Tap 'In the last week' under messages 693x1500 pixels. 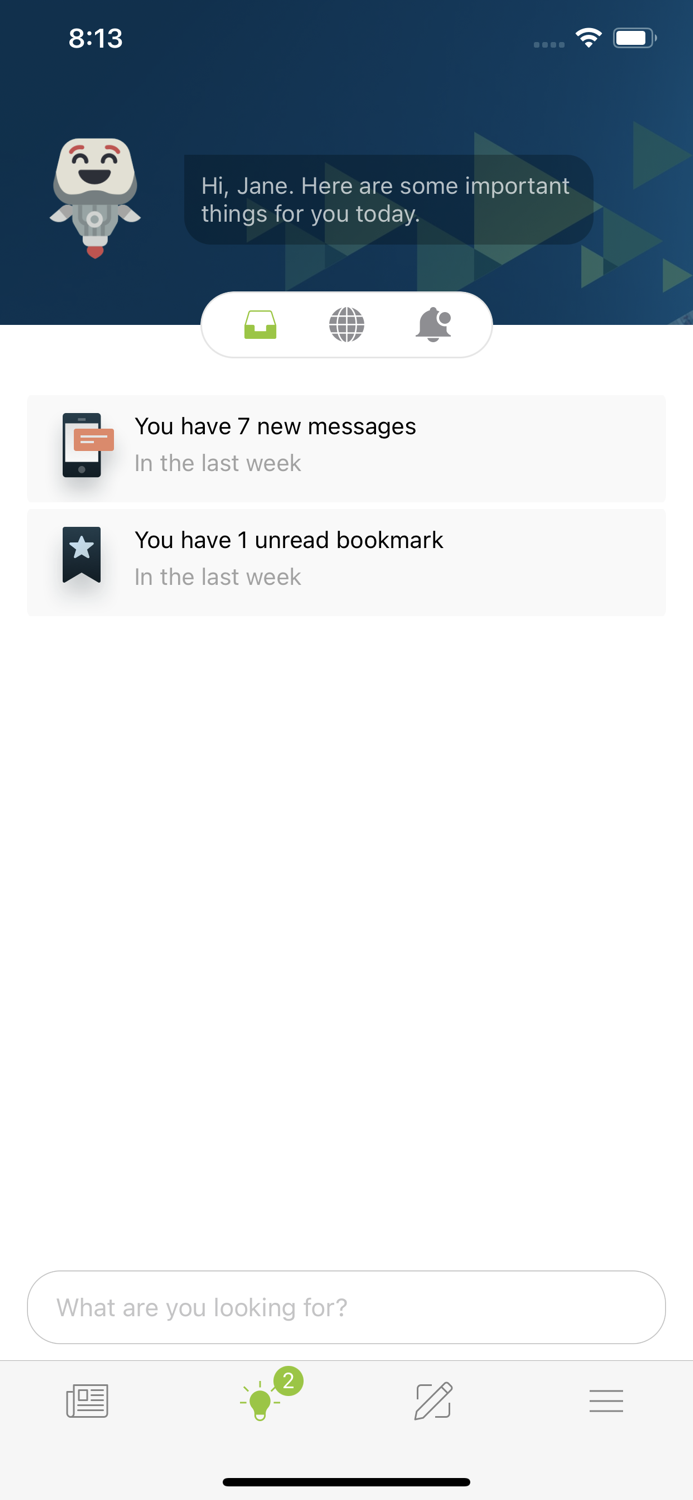click(218, 463)
